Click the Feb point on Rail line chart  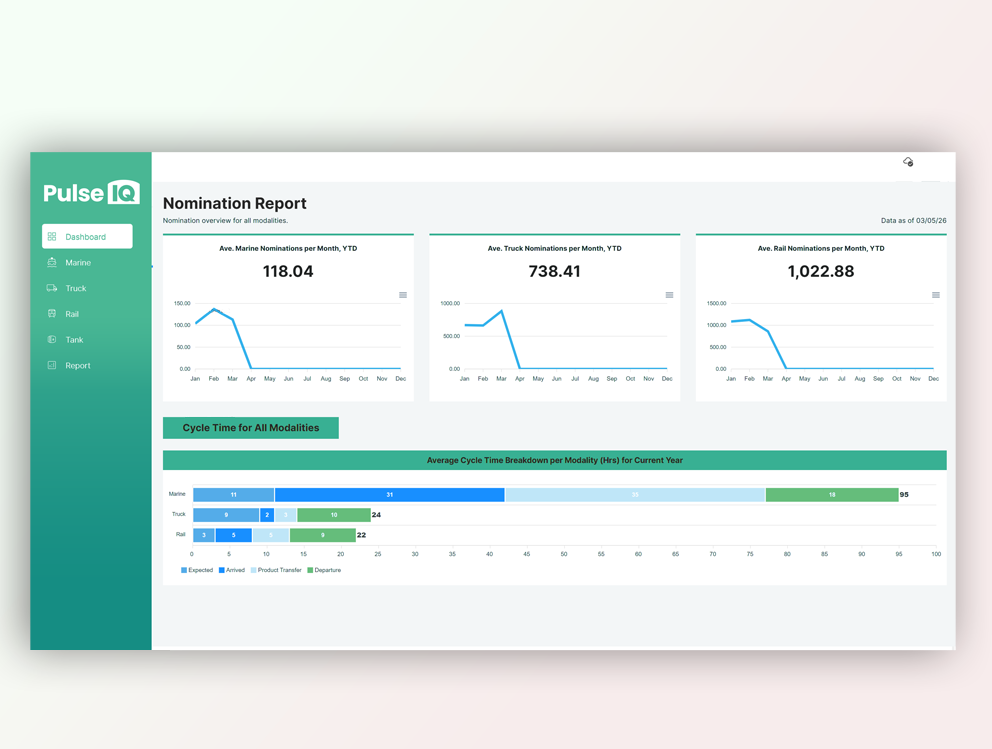(750, 320)
